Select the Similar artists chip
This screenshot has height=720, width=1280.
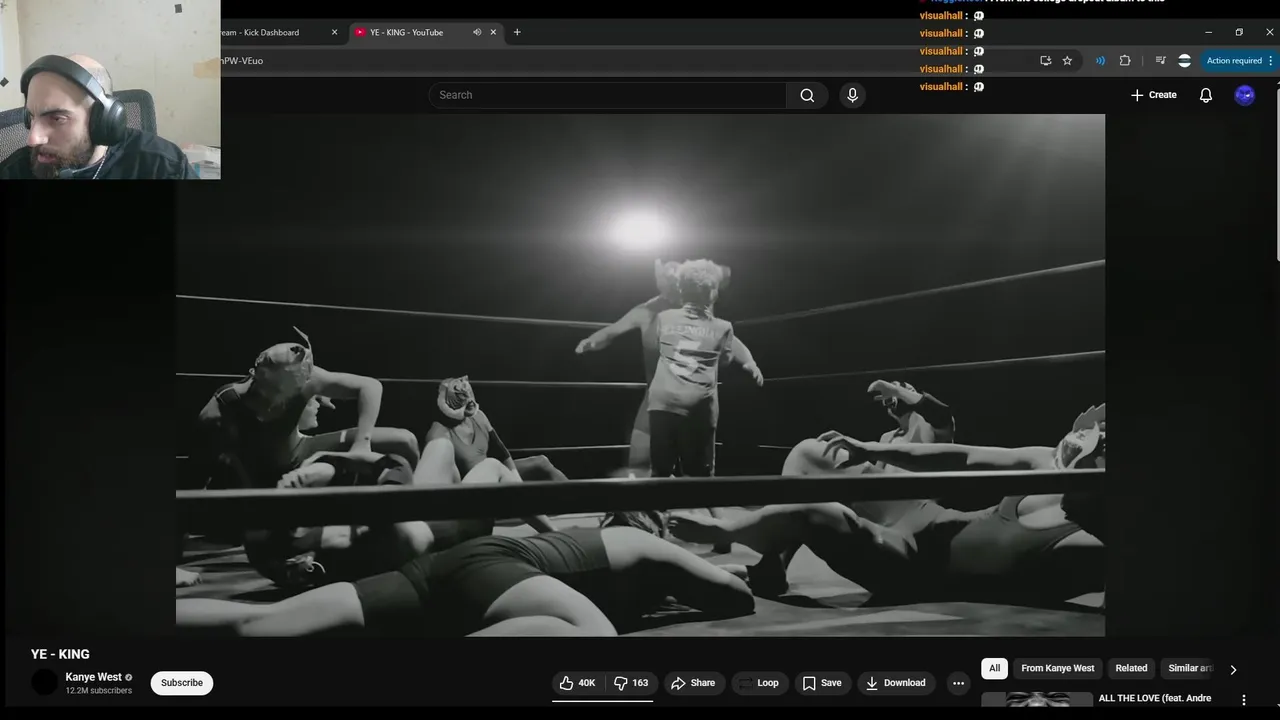(x=1190, y=668)
